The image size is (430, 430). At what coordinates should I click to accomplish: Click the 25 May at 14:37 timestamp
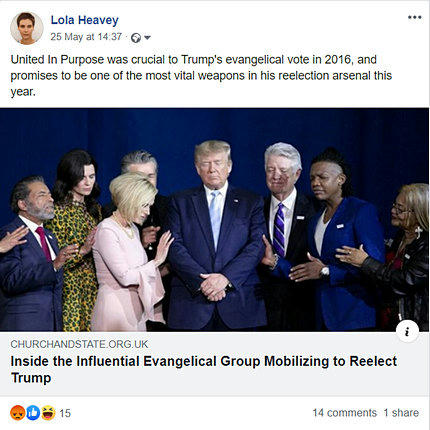tap(86, 37)
